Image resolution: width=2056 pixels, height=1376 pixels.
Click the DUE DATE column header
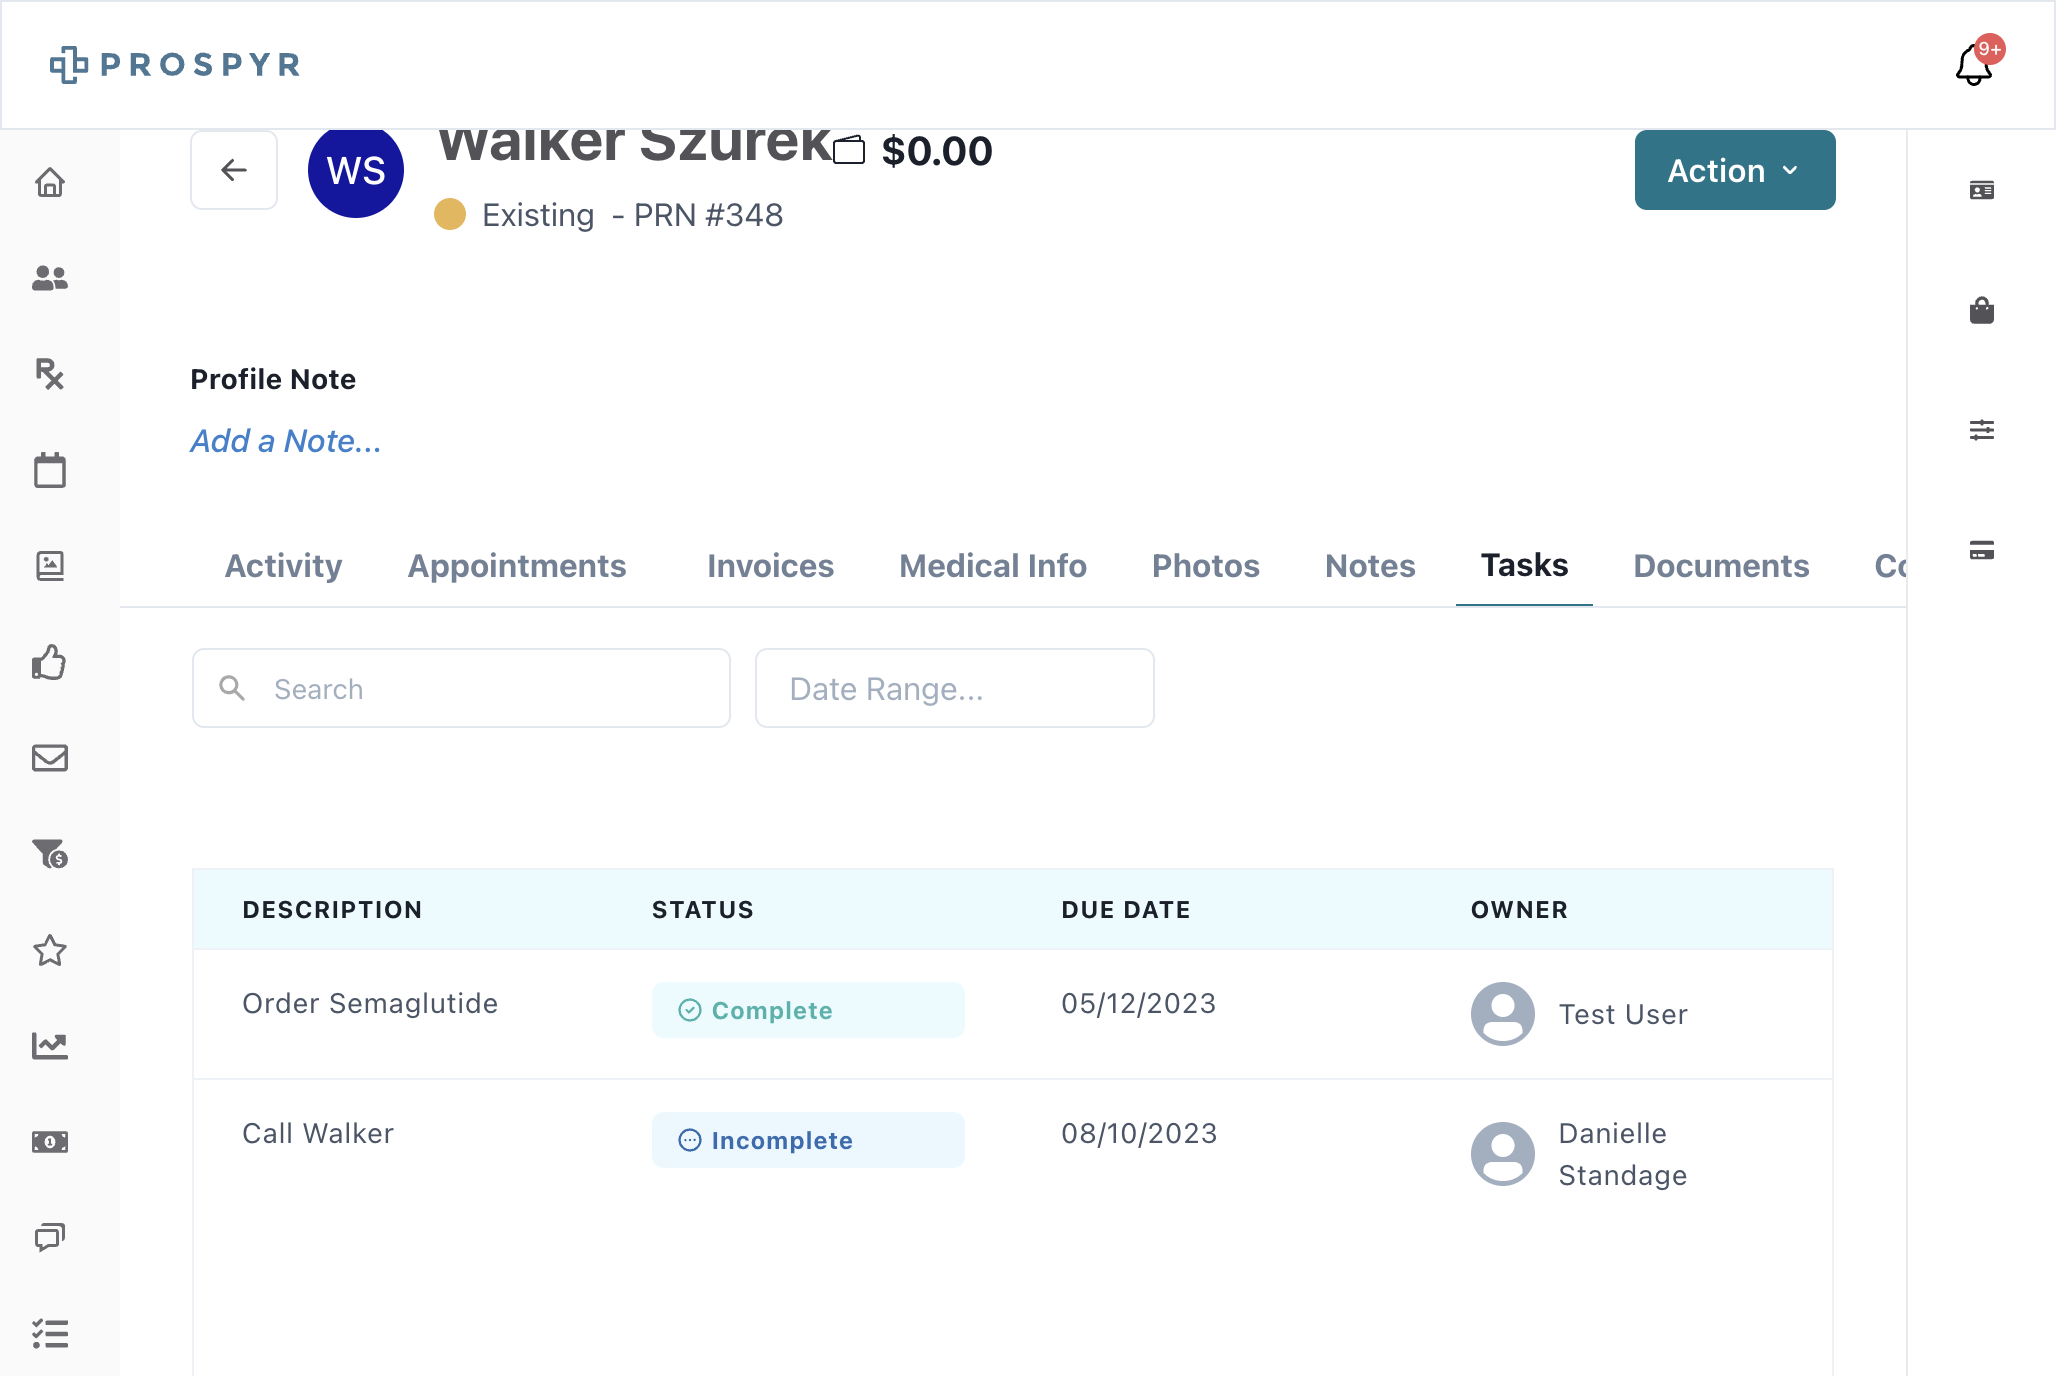pos(1126,910)
